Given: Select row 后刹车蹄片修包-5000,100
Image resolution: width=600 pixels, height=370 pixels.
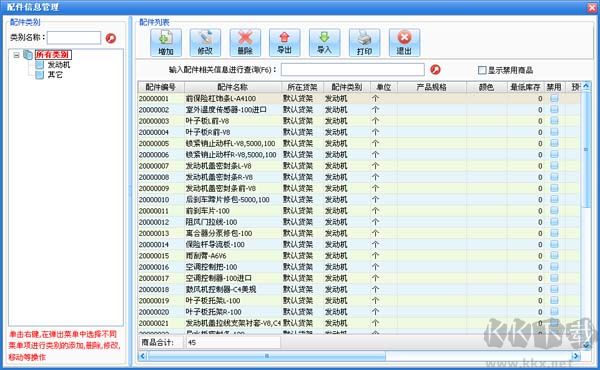Looking at the screenshot, I should pos(359,199).
